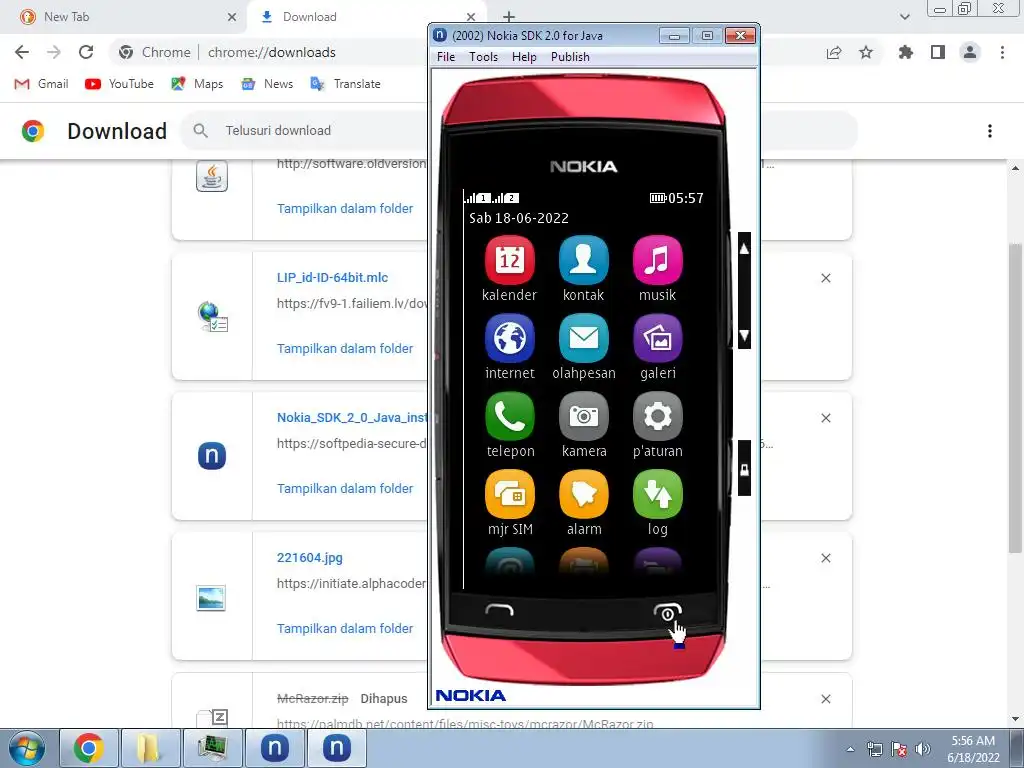Open Maps bookmark

pyautogui.click(x=197, y=84)
